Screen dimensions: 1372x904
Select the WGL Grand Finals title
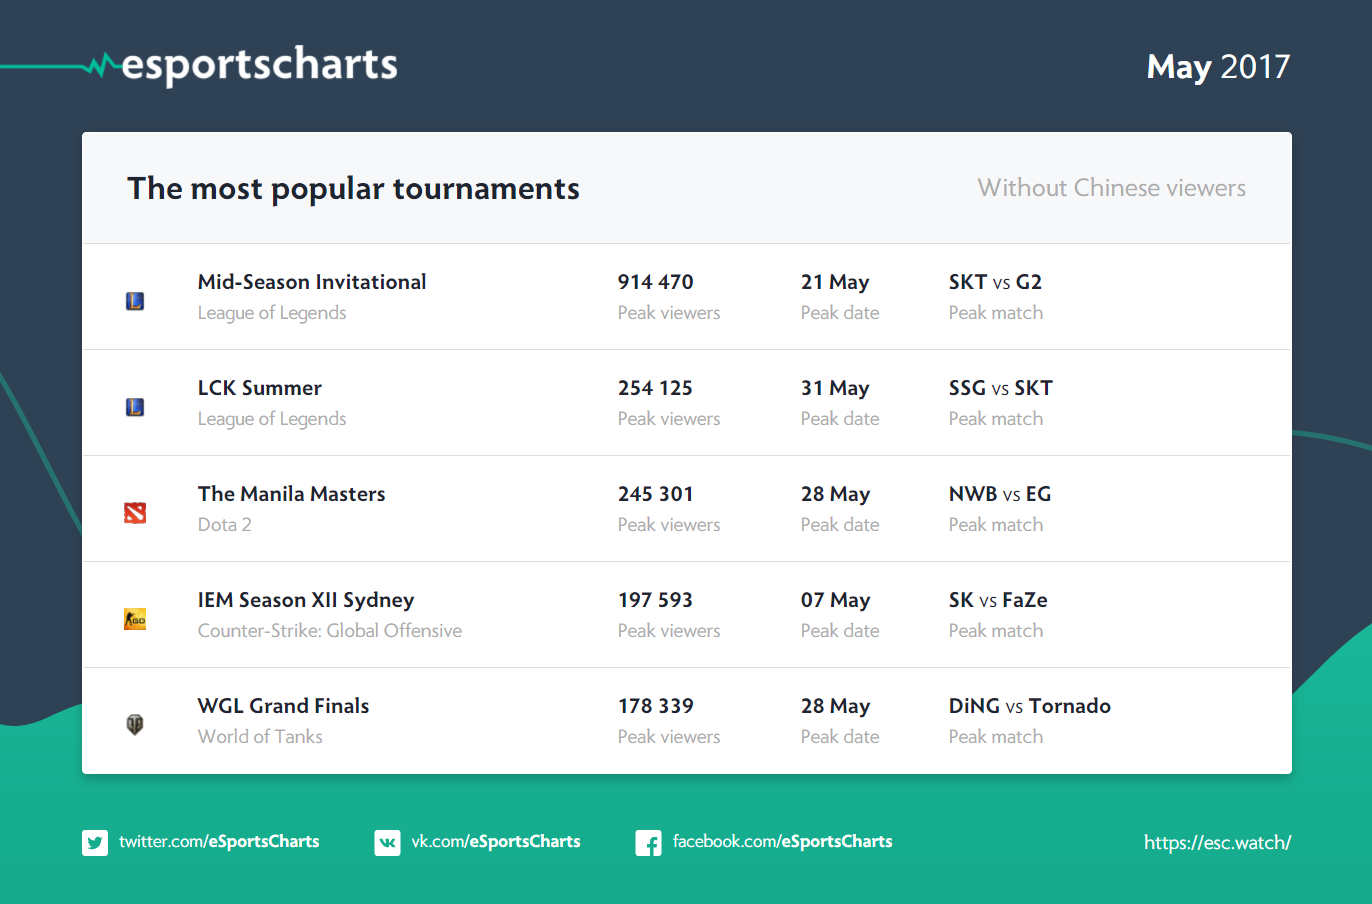(283, 706)
